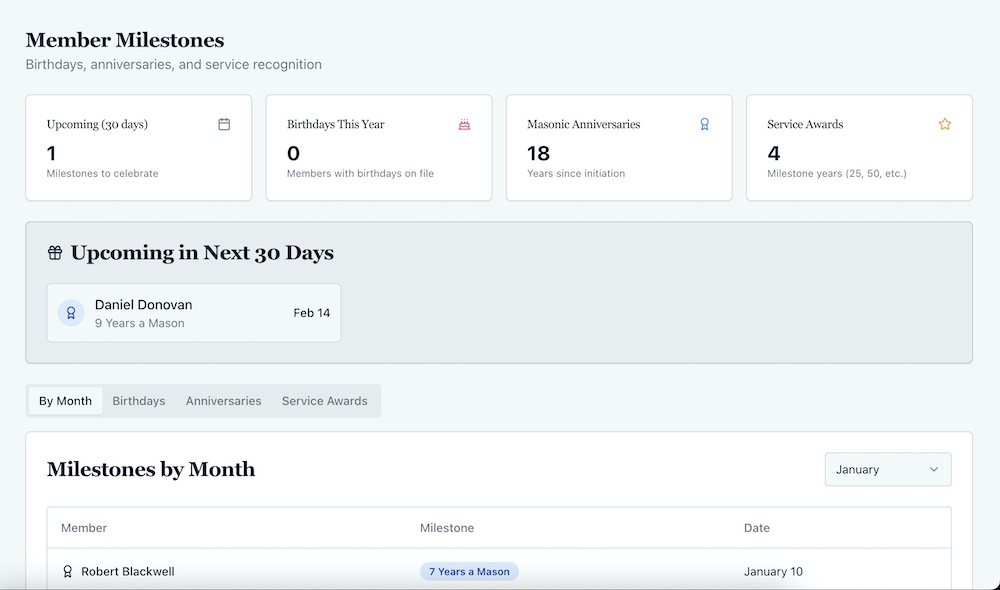This screenshot has height=590, width=1000.
Task: Click the gift icon beside Upcoming heading
Action: pyautogui.click(x=55, y=253)
